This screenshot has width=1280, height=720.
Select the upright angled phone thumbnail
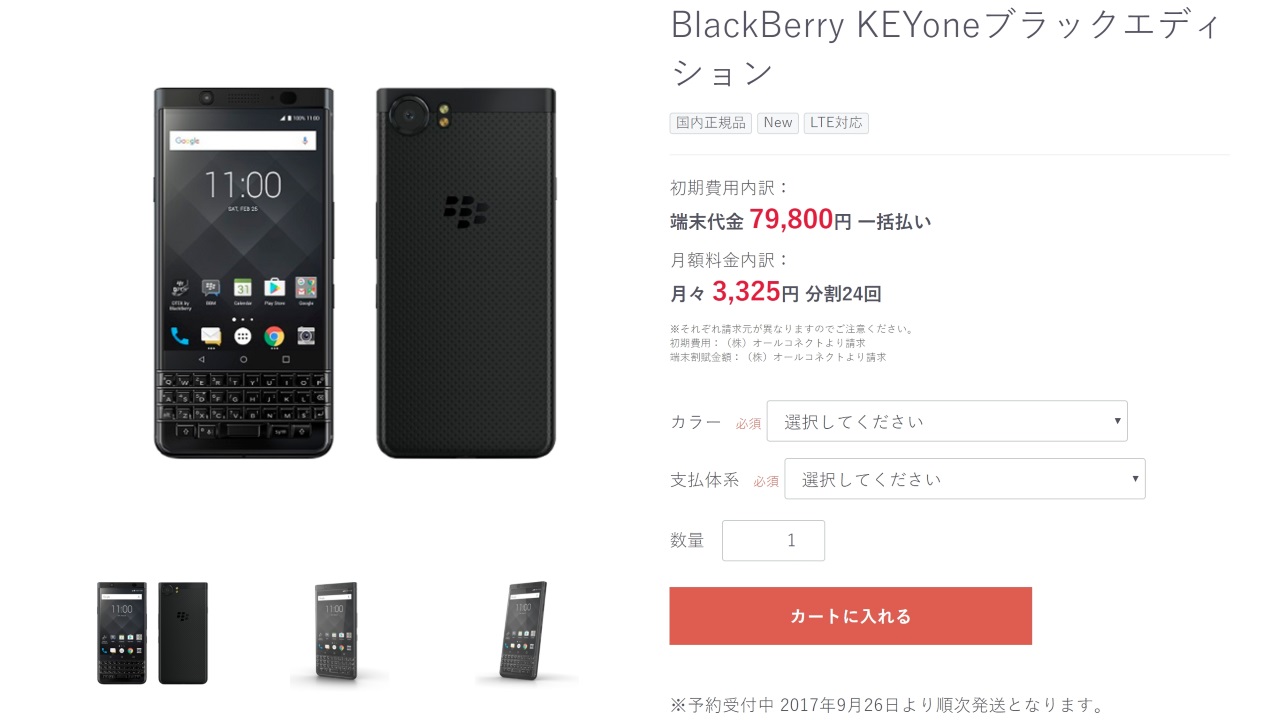339,633
